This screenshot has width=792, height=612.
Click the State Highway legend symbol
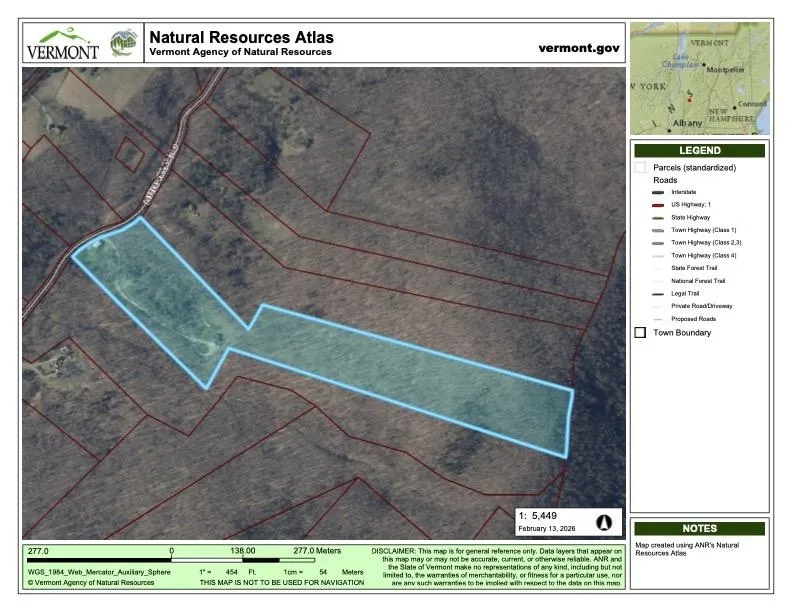pyautogui.click(x=657, y=217)
